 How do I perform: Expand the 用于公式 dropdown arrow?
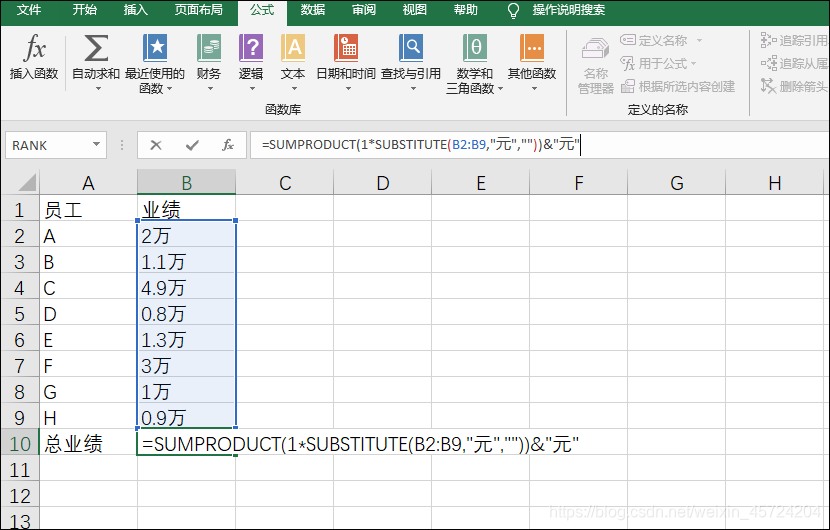point(693,64)
